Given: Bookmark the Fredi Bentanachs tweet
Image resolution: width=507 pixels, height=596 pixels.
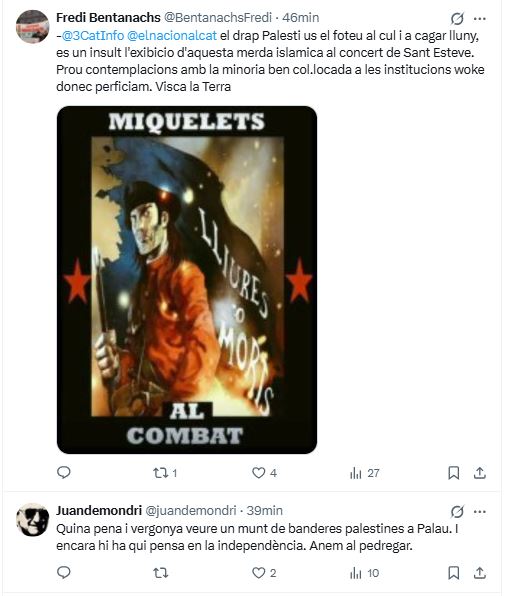Looking at the screenshot, I should [x=453, y=473].
